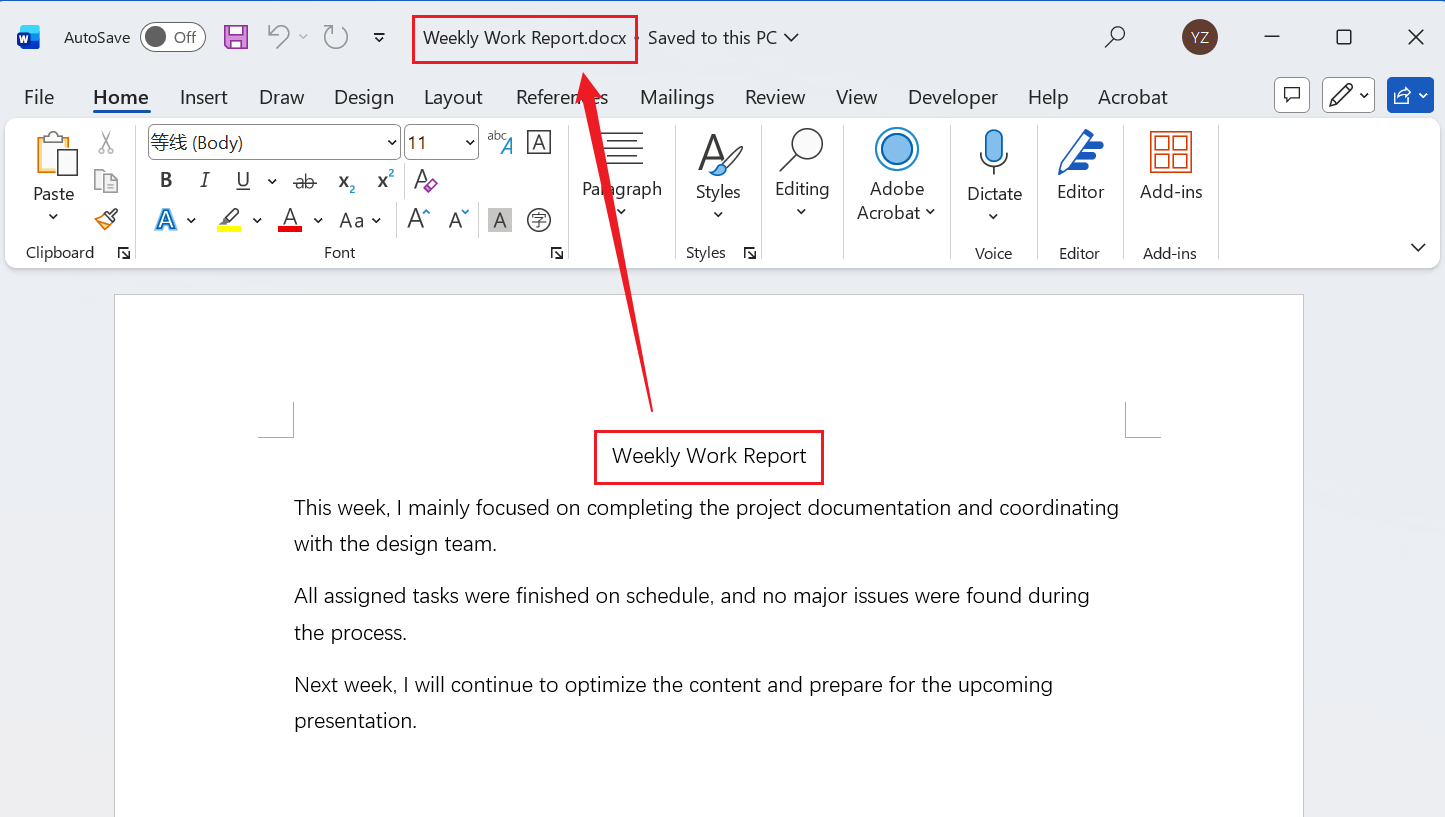The height and width of the screenshot is (817, 1445).
Task: Expand the Paste options arrow
Action: tap(54, 217)
